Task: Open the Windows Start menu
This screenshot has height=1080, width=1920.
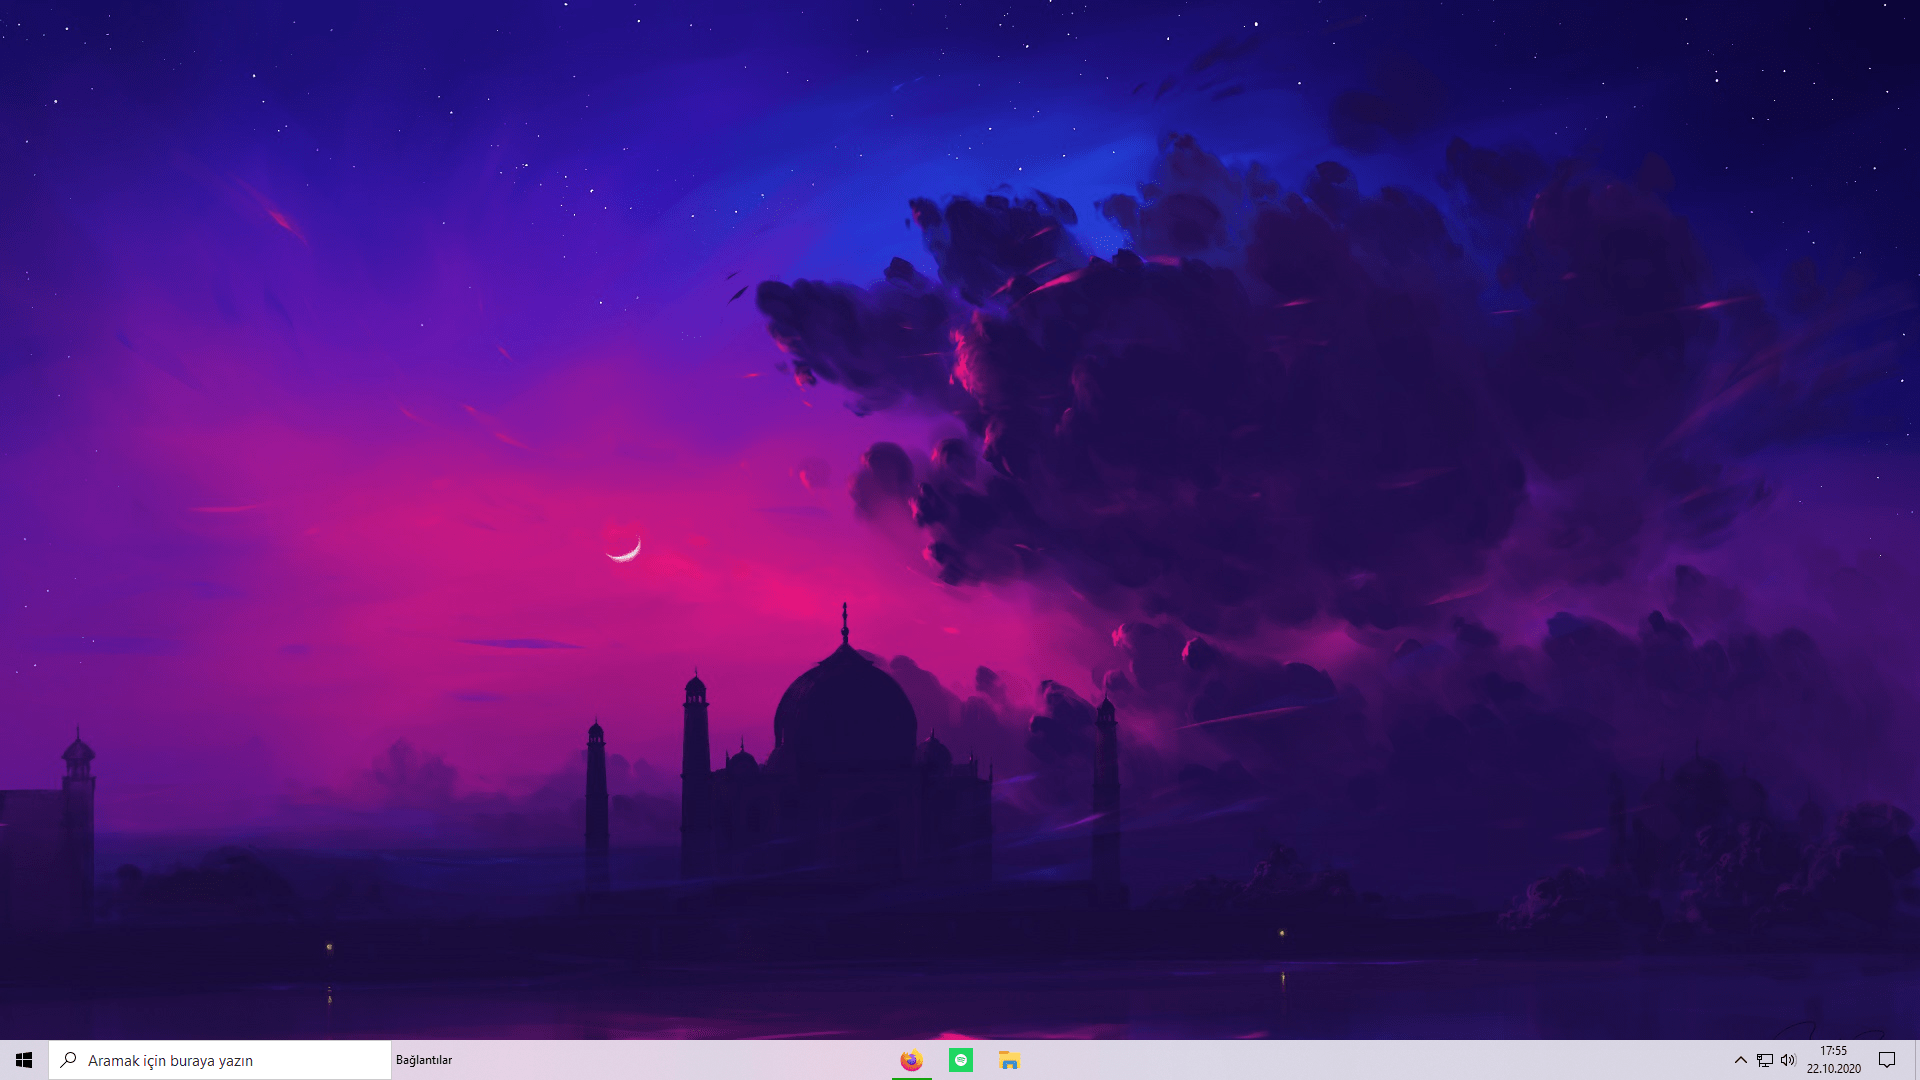Action: [24, 1060]
